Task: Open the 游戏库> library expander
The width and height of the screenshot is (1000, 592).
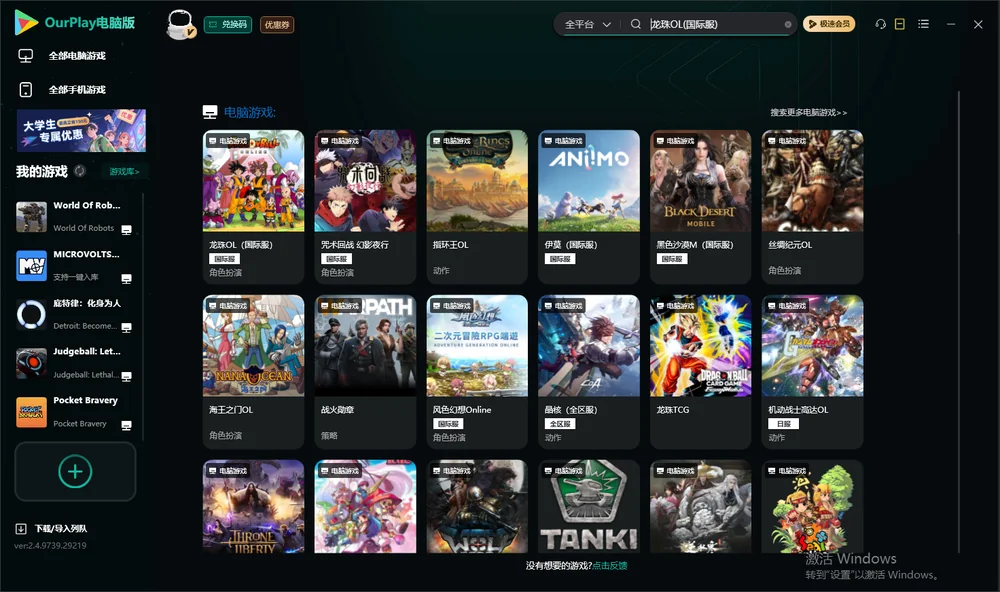Action: (124, 171)
